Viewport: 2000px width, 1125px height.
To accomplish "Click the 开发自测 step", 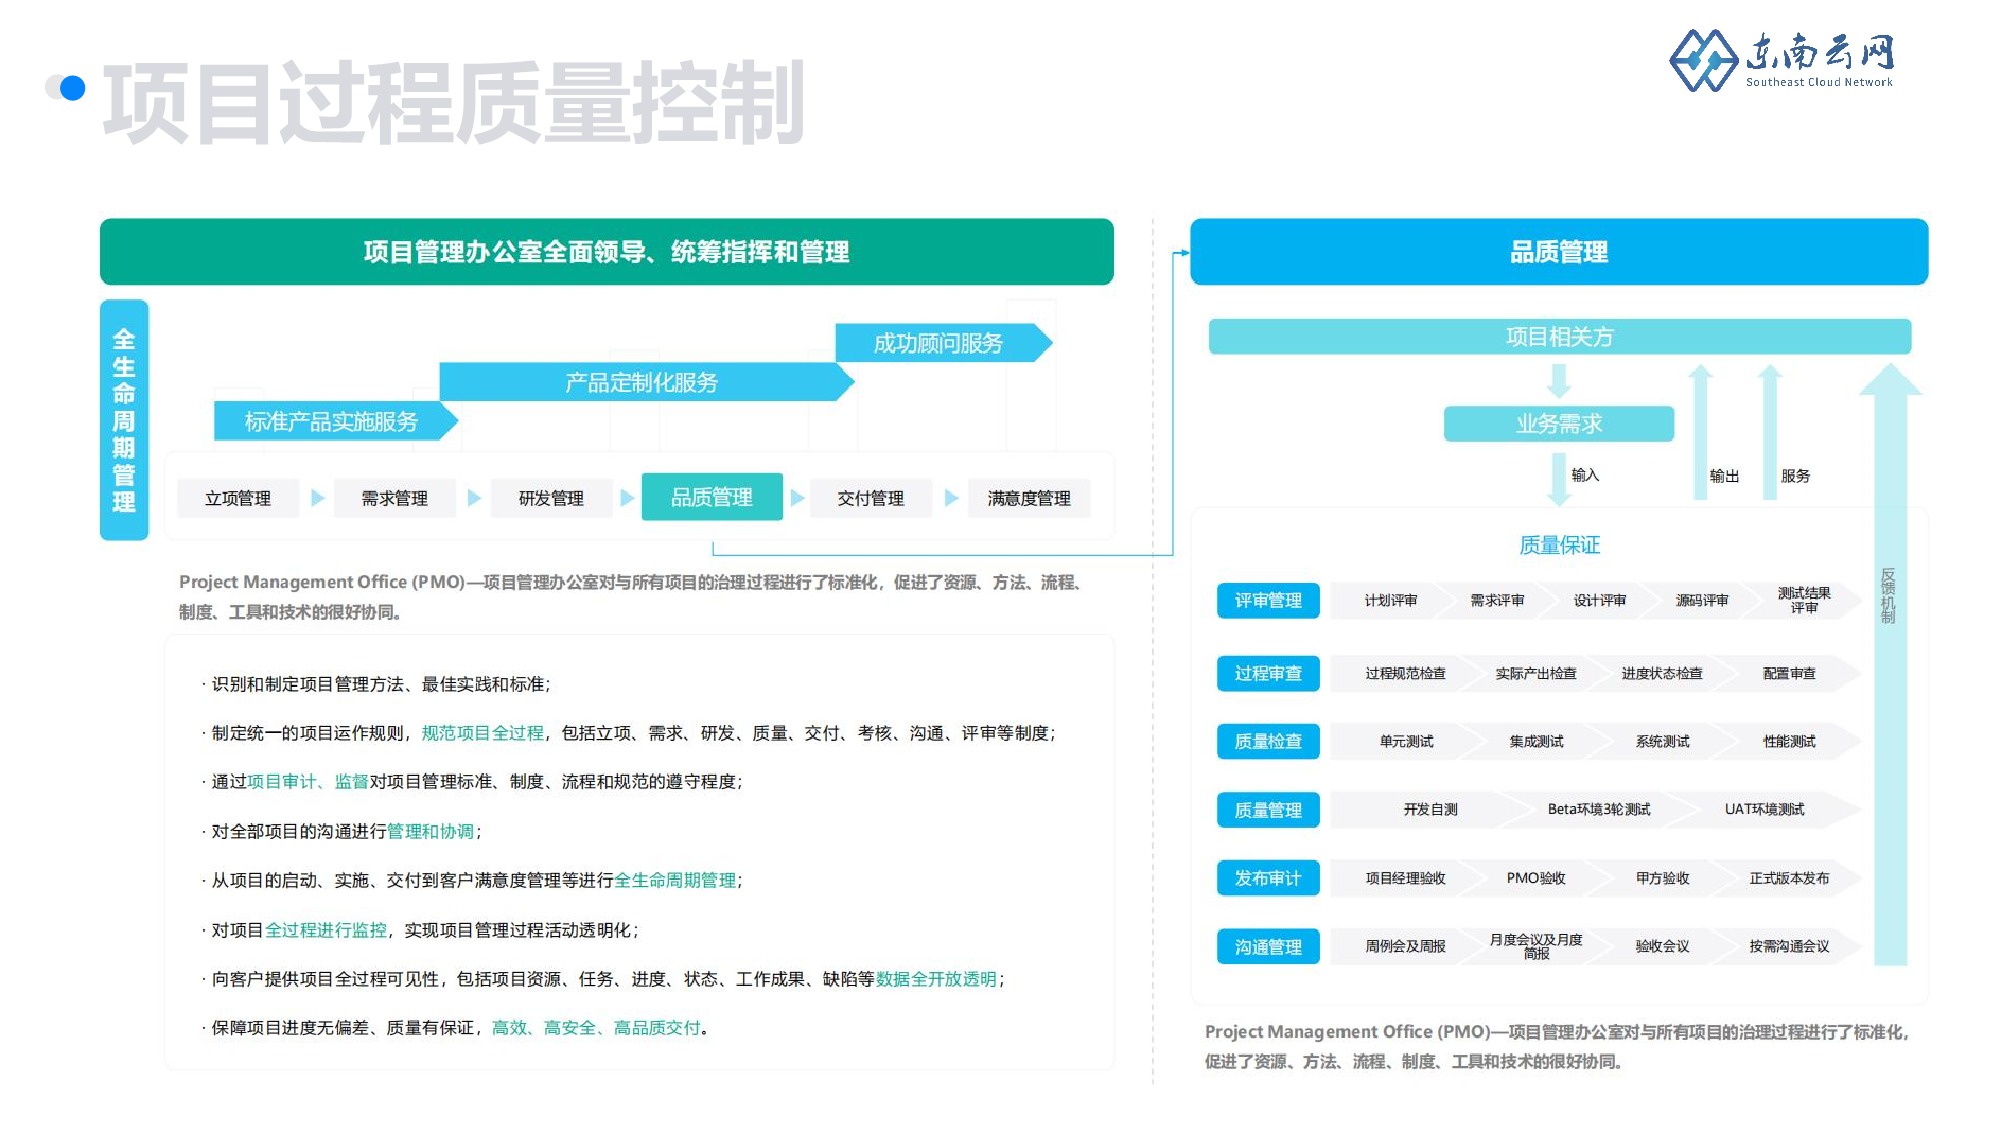I will [x=1430, y=809].
